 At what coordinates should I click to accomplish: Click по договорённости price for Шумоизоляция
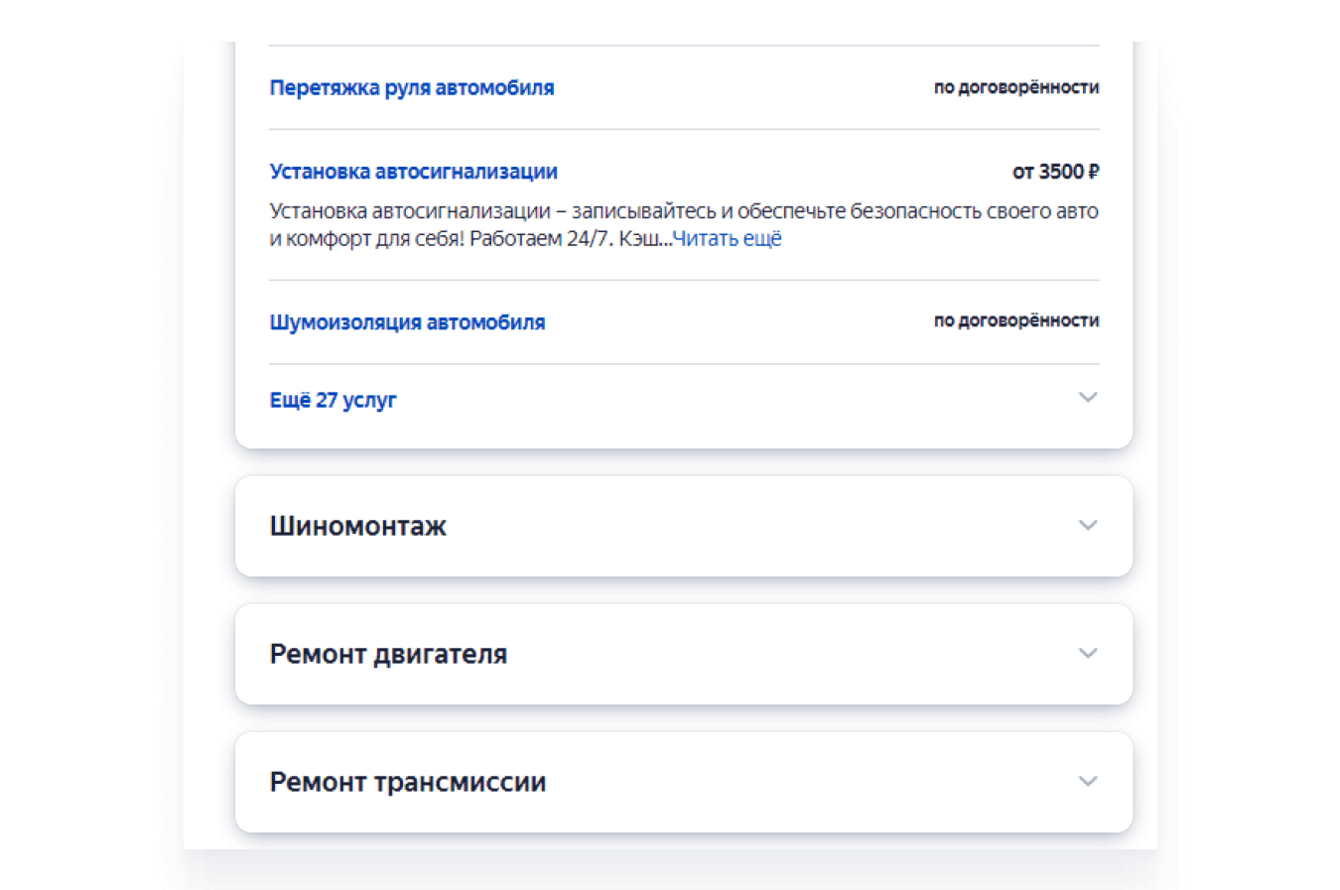pos(1016,321)
